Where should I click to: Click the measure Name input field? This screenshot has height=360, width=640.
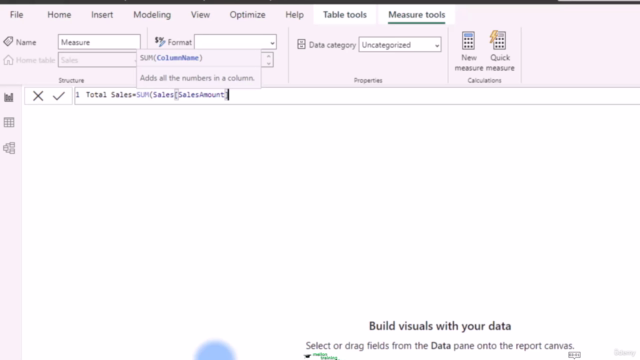99,42
